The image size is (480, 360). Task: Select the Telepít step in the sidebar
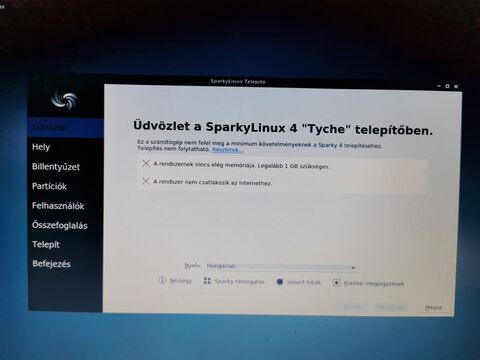pyautogui.click(x=46, y=244)
